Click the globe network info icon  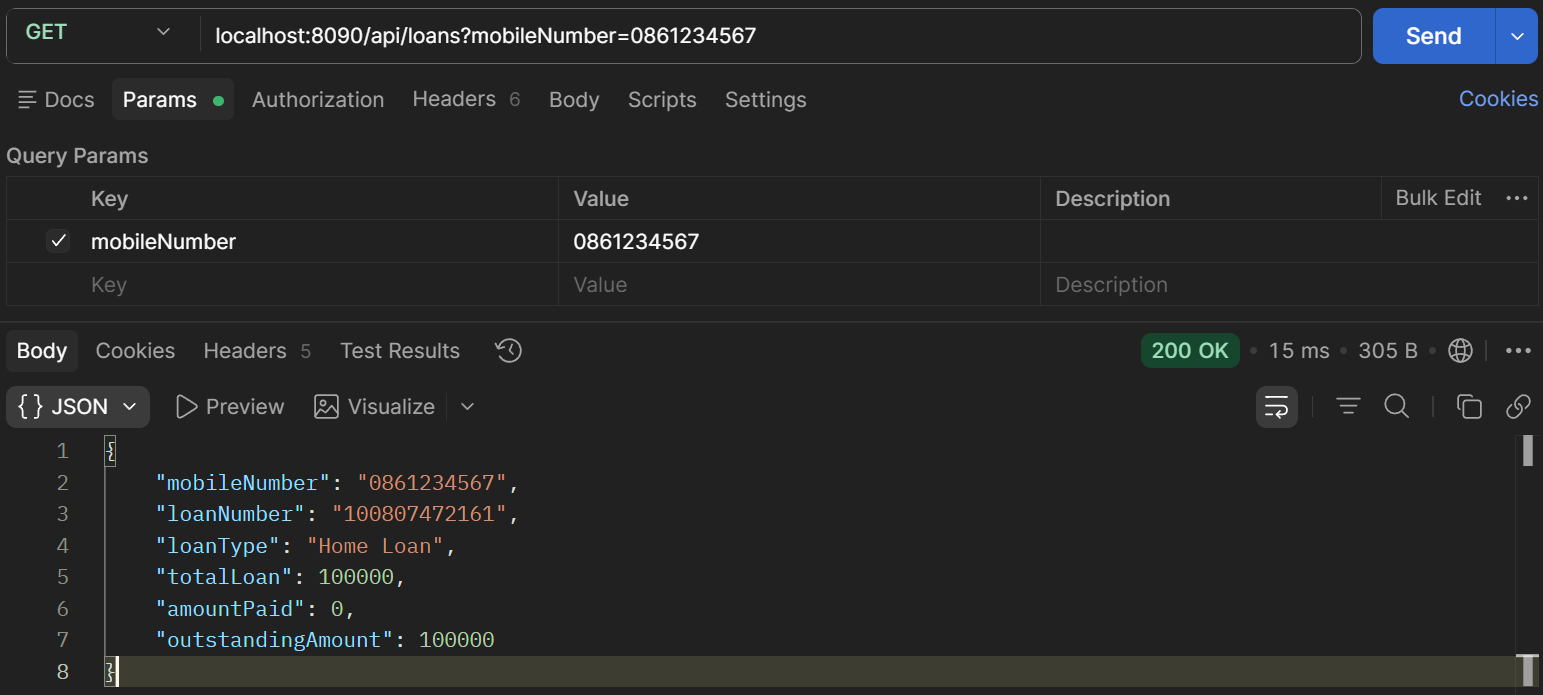(x=1460, y=351)
